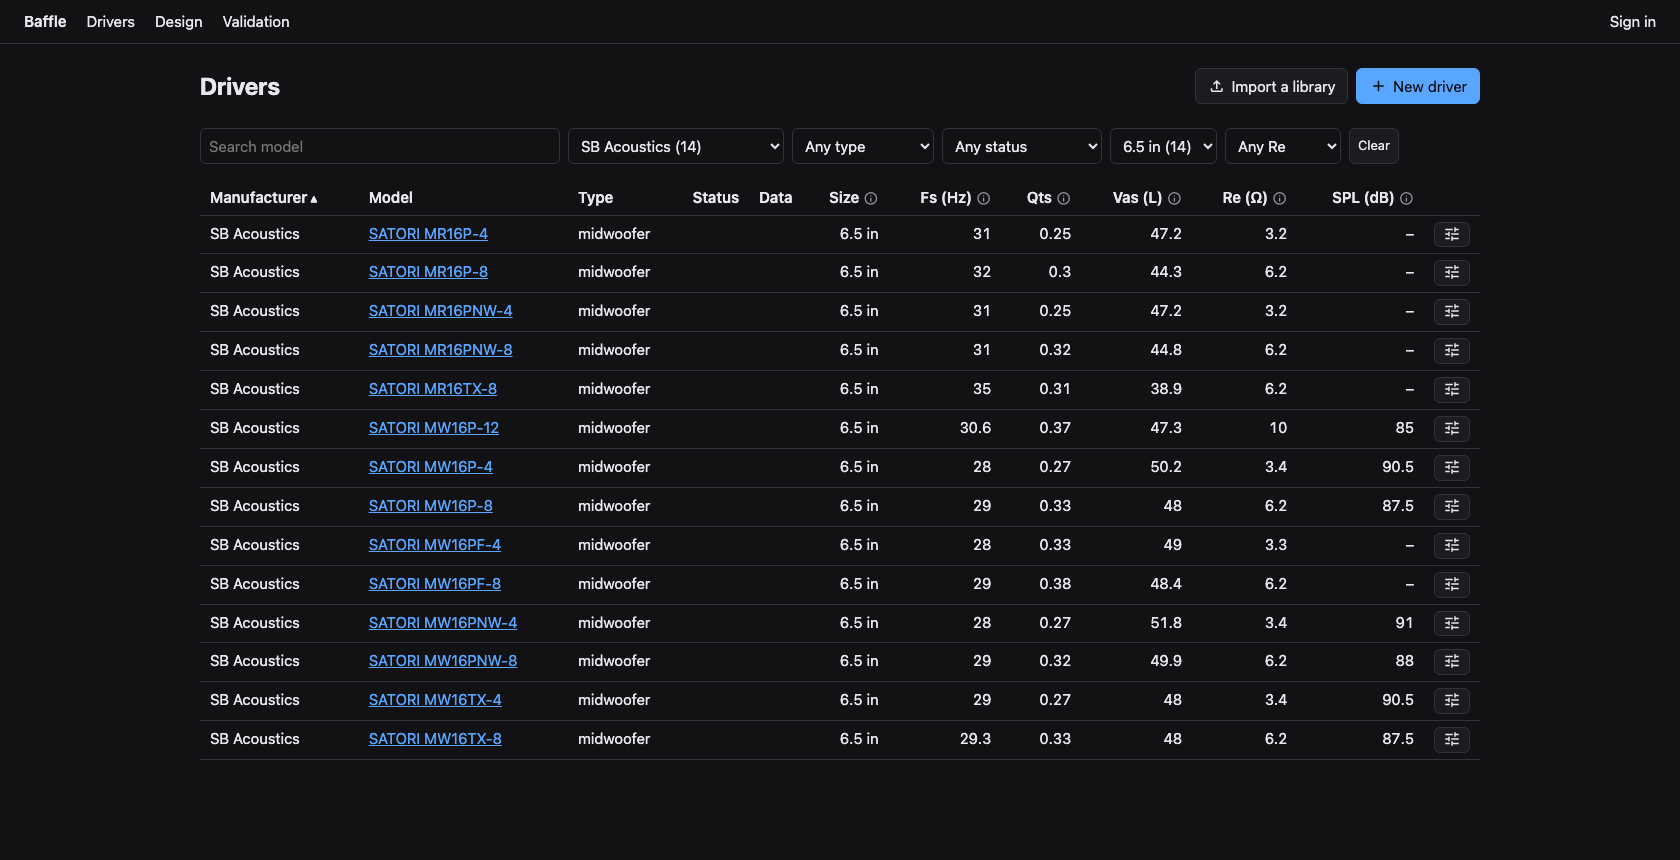This screenshot has width=1680, height=860.
Task: Click the Drivers page heading
Action: pos(240,87)
